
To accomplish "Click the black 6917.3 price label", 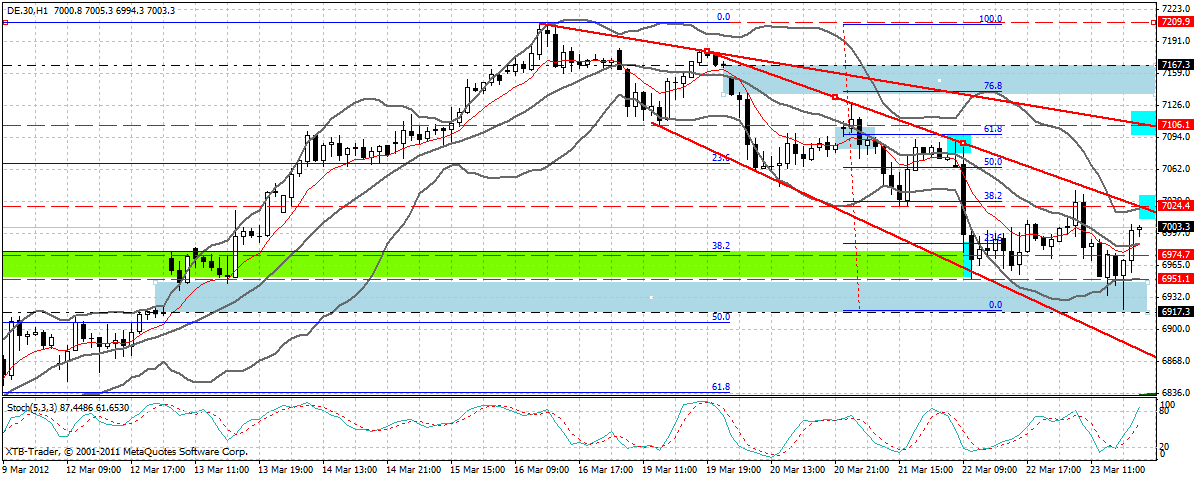I will (x=1174, y=312).
